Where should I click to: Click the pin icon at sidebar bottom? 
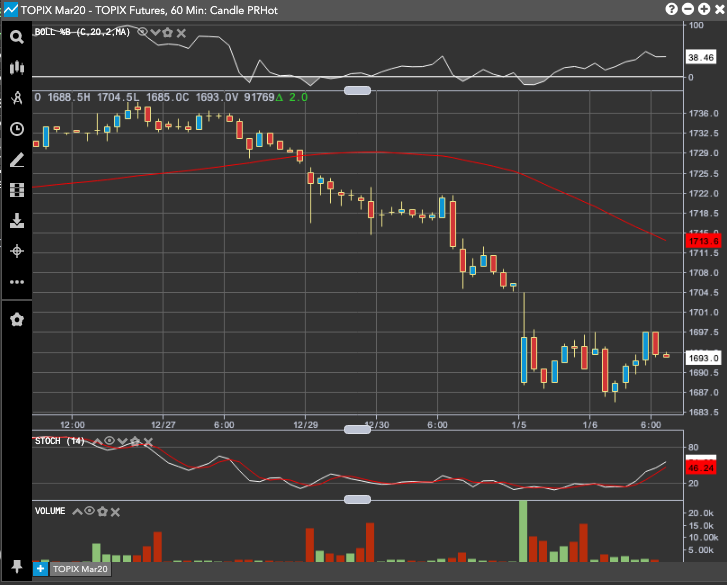pos(17,566)
